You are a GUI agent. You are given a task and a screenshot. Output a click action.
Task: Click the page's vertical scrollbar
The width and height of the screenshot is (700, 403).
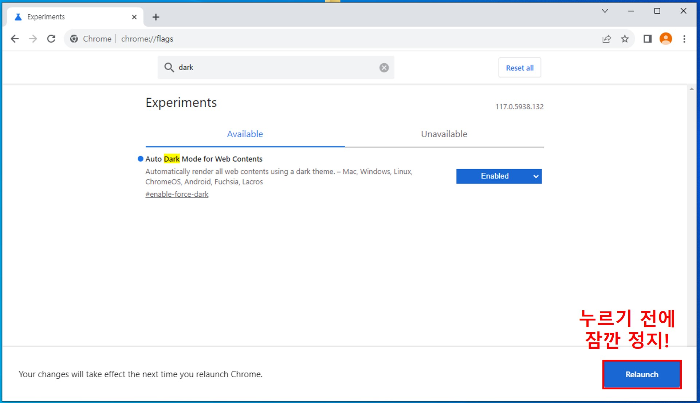point(692,216)
